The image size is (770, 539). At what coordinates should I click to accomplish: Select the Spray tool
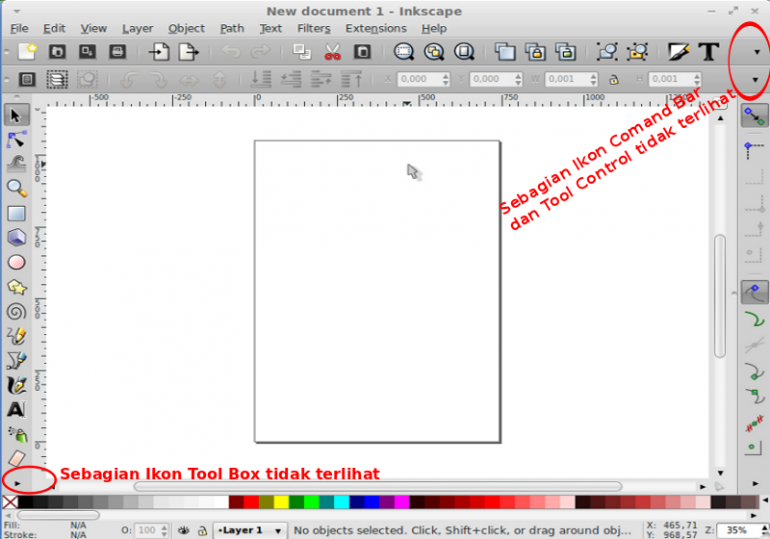coord(16,433)
